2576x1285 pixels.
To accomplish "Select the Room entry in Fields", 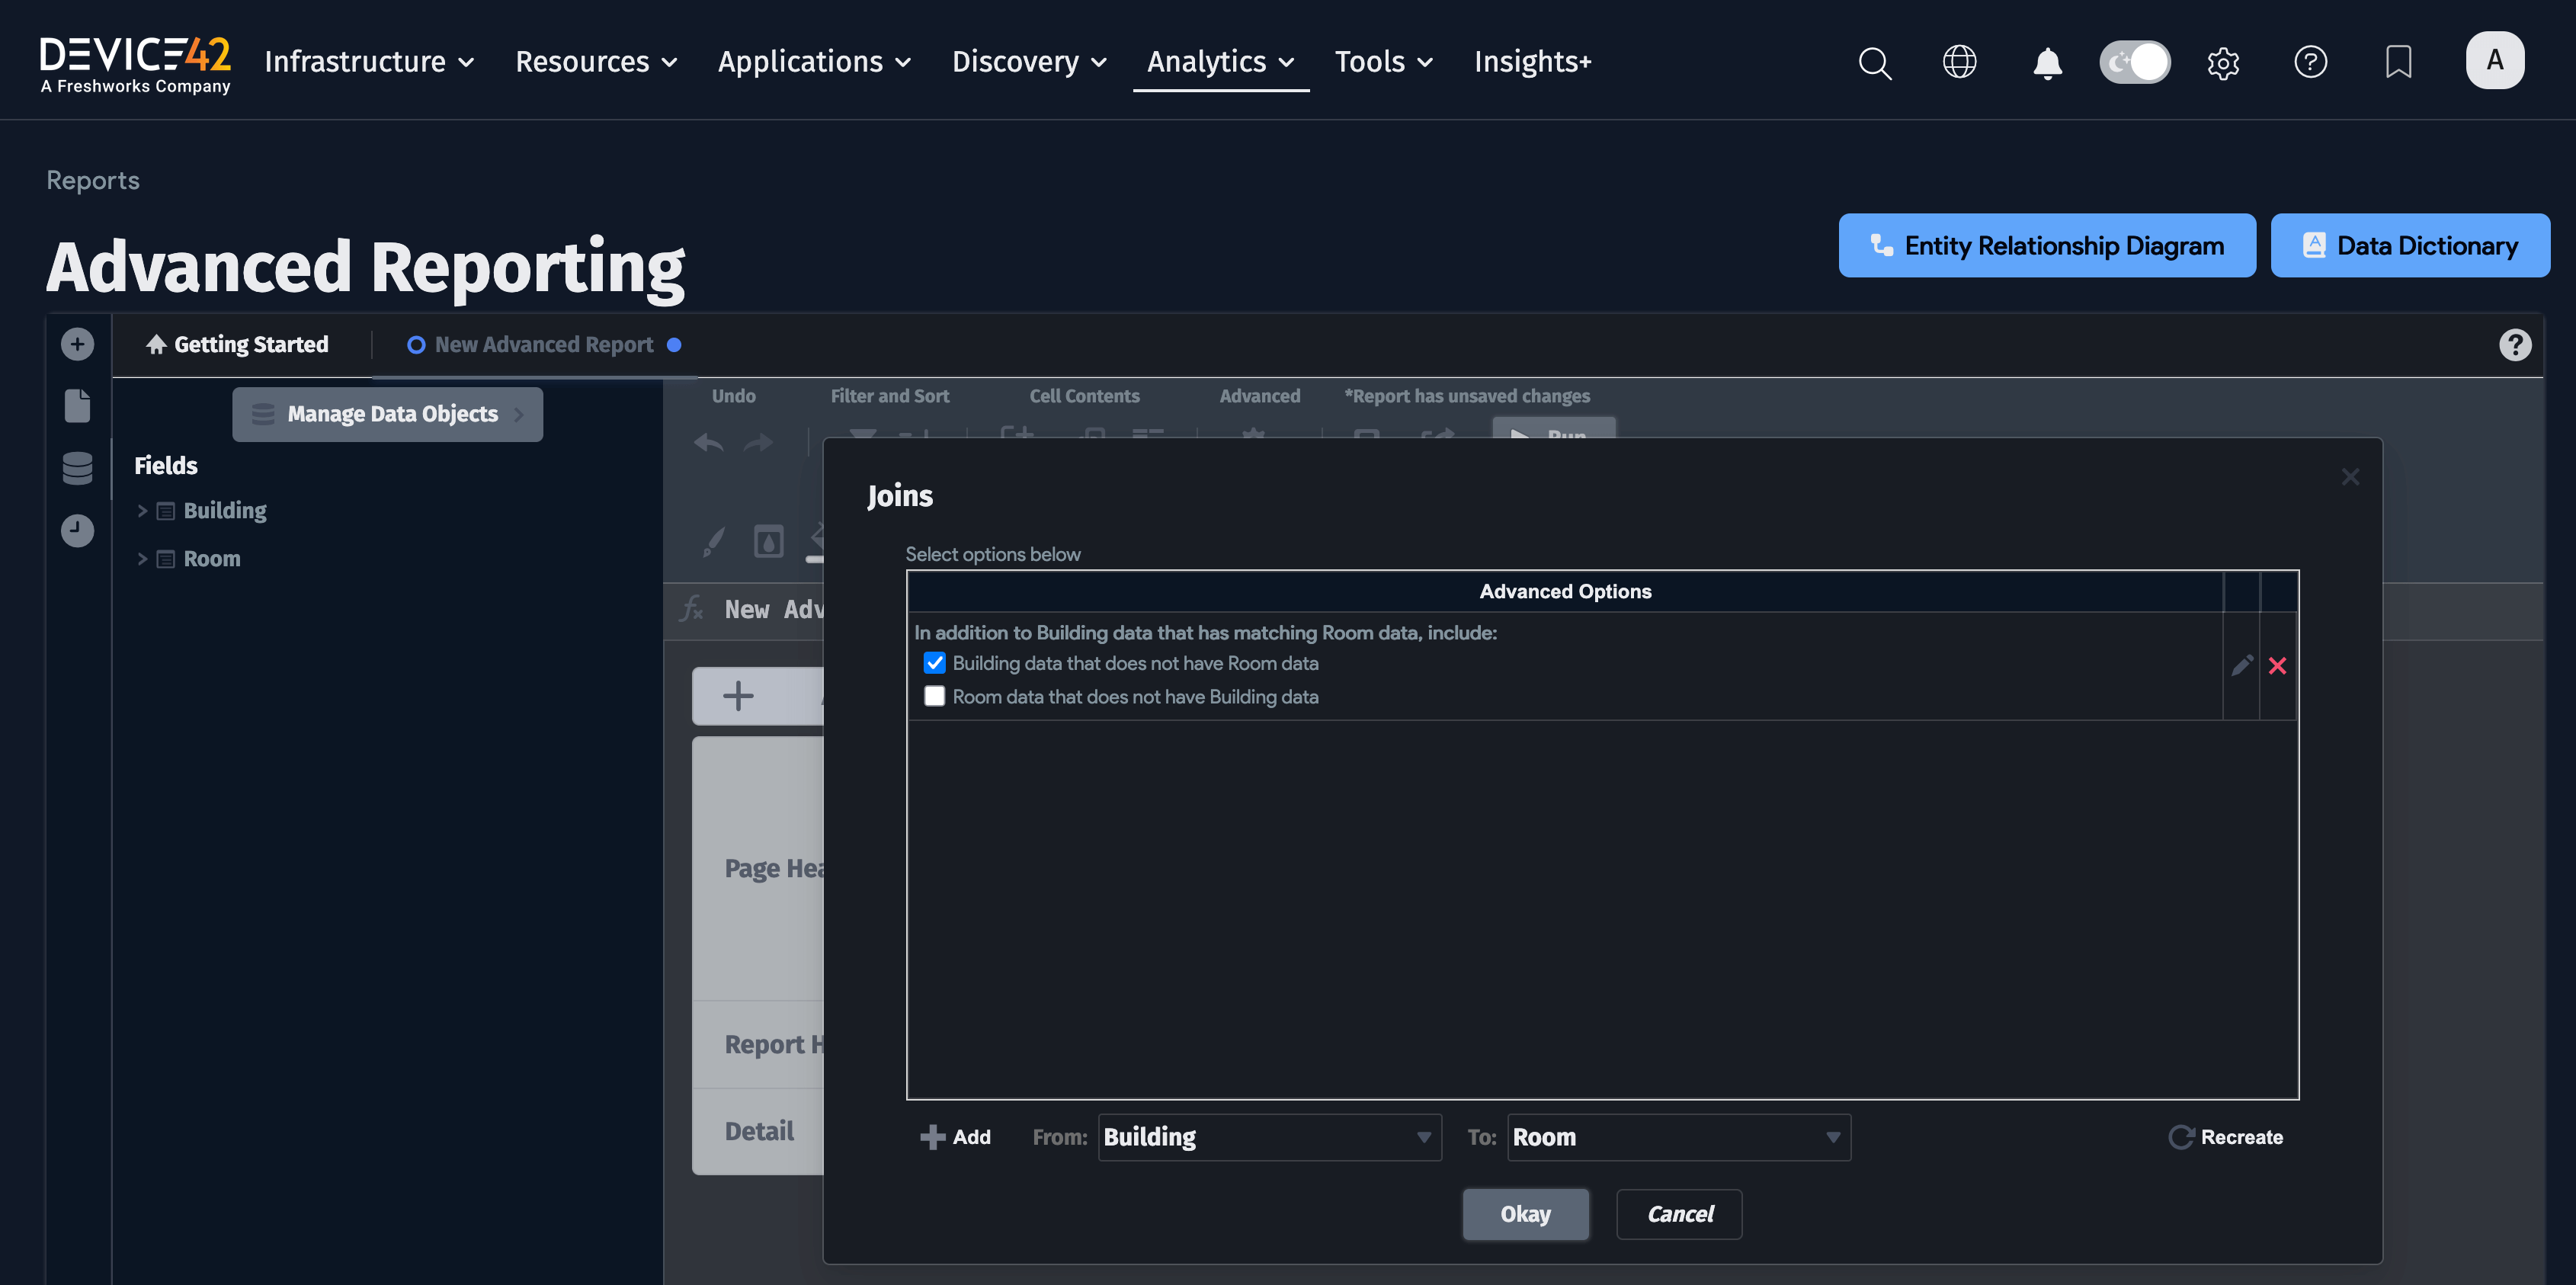I will (212, 559).
